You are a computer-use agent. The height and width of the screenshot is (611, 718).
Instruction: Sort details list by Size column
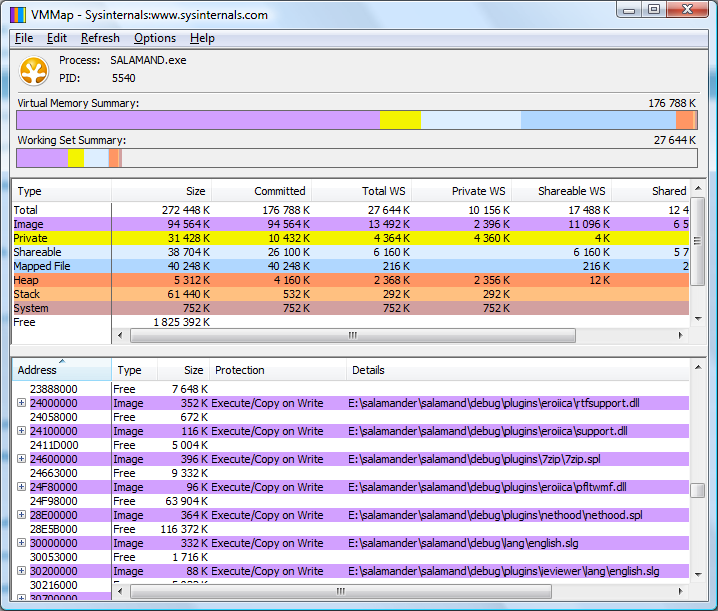click(x=183, y=370)
